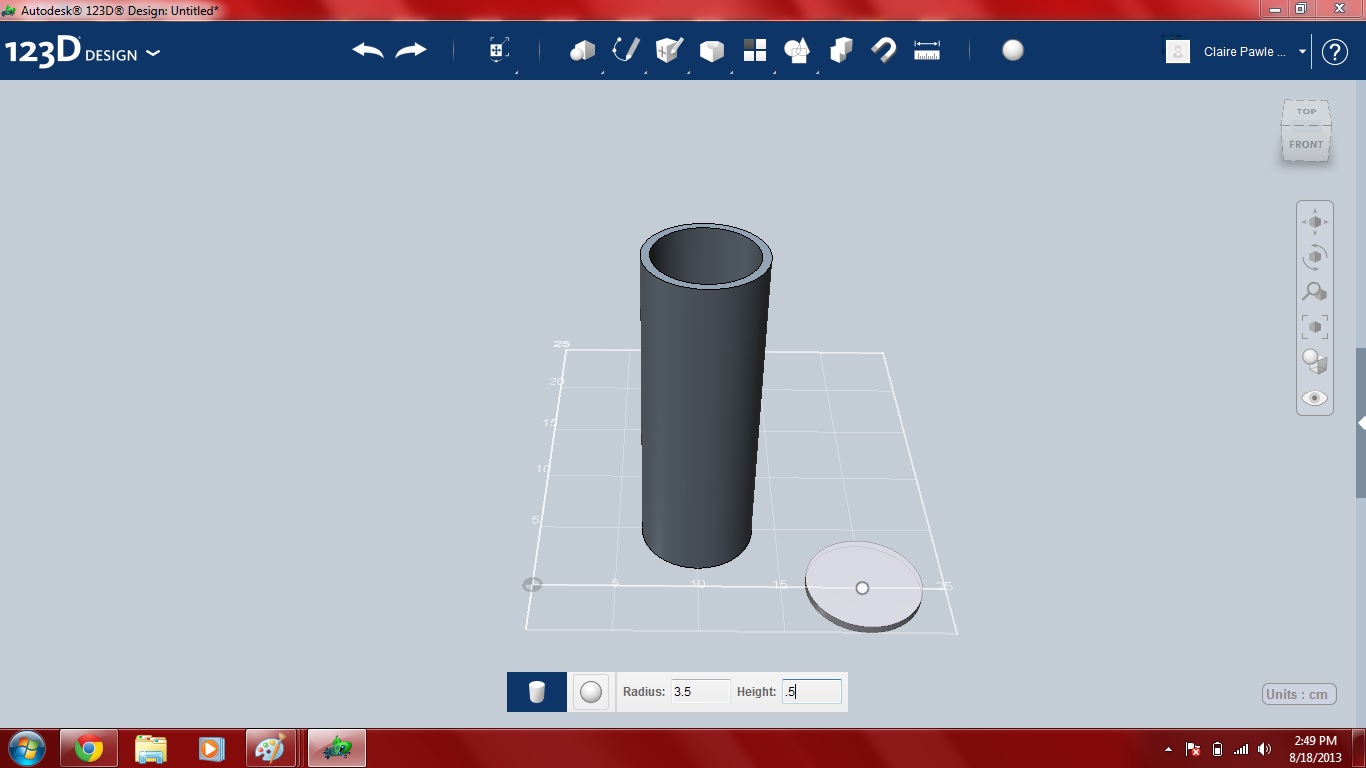
Task: Open the Transform tool
Action: [x=499, y=50]
